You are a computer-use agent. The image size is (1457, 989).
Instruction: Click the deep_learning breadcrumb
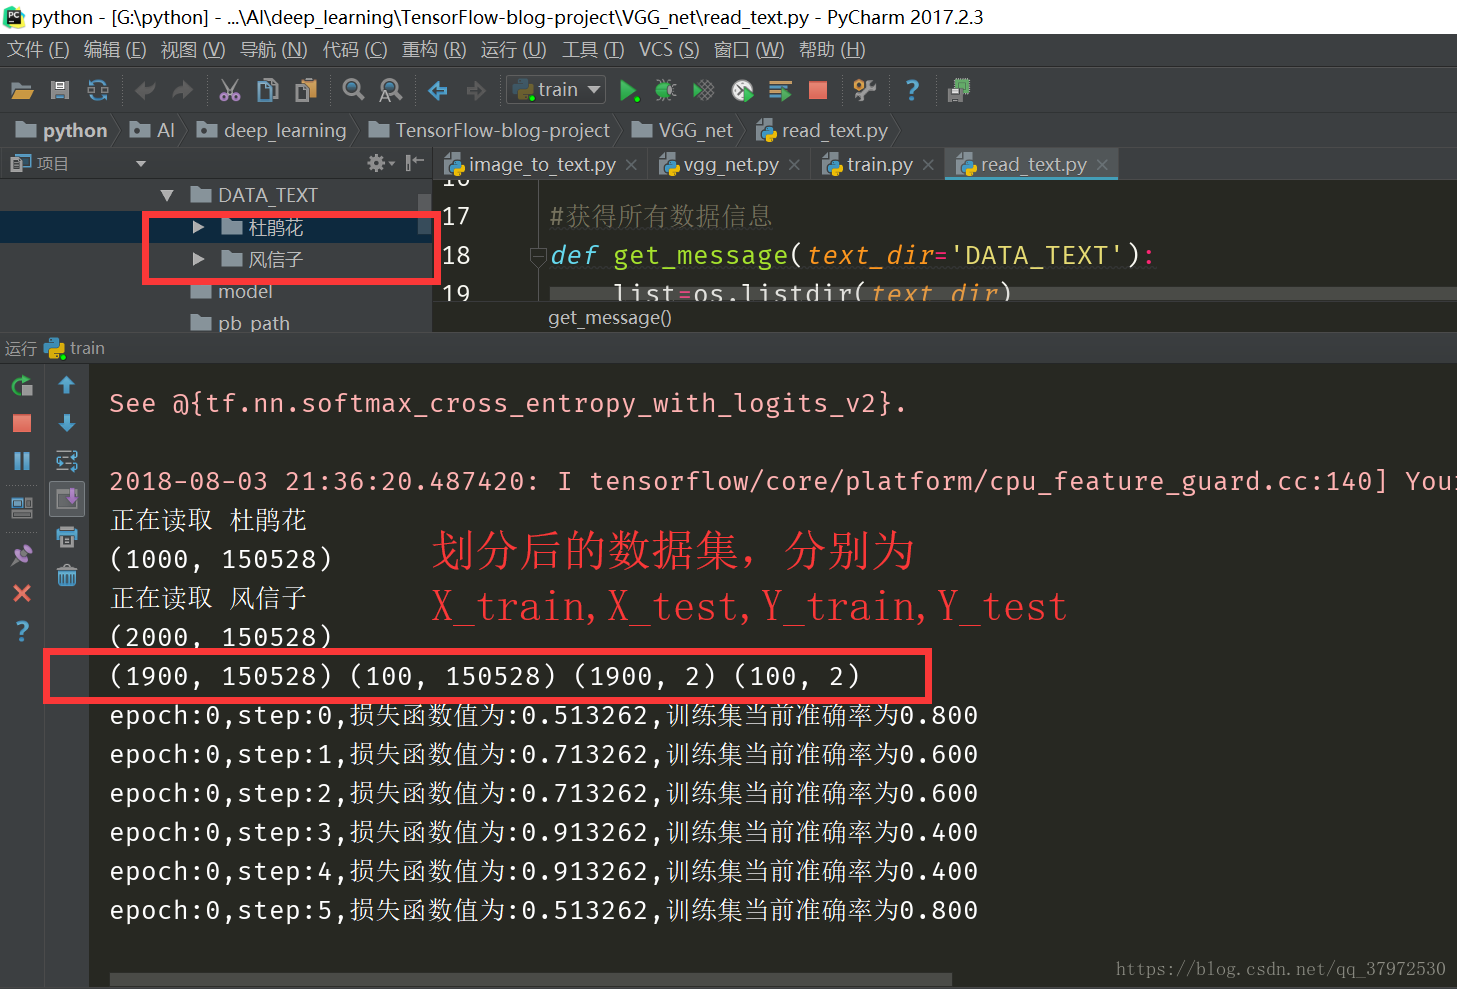tap(272, 131)
